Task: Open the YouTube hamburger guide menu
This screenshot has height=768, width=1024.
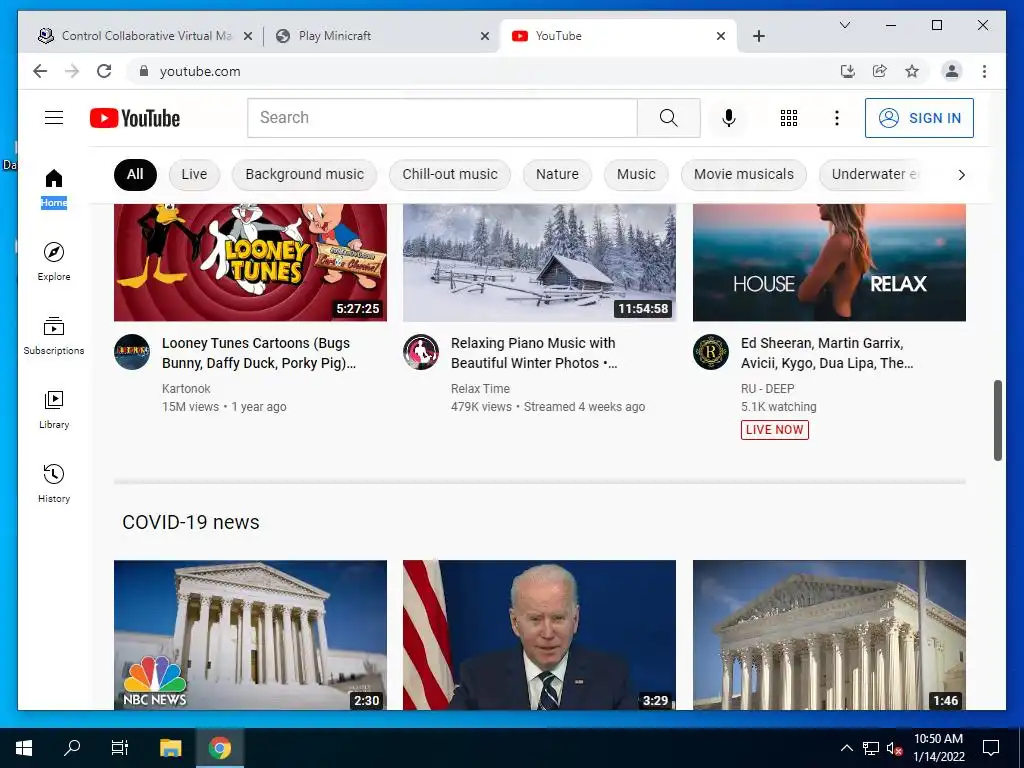Action: point(54,118)
